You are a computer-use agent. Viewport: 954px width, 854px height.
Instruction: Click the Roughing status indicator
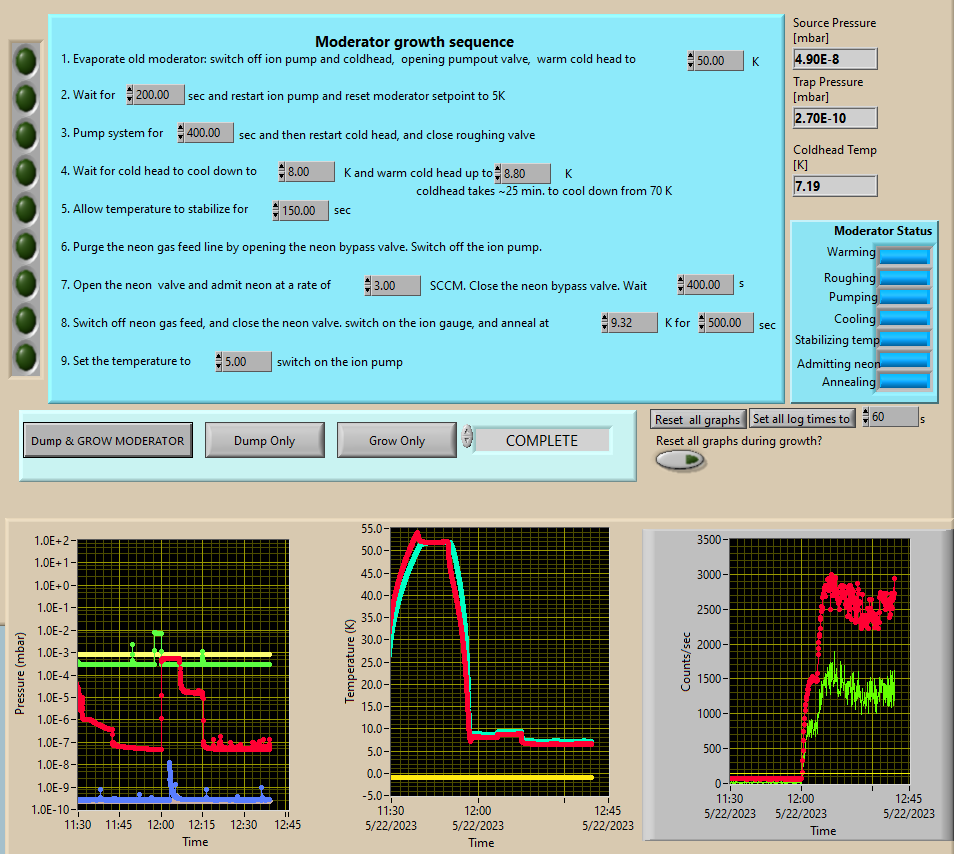coord(904,277)
